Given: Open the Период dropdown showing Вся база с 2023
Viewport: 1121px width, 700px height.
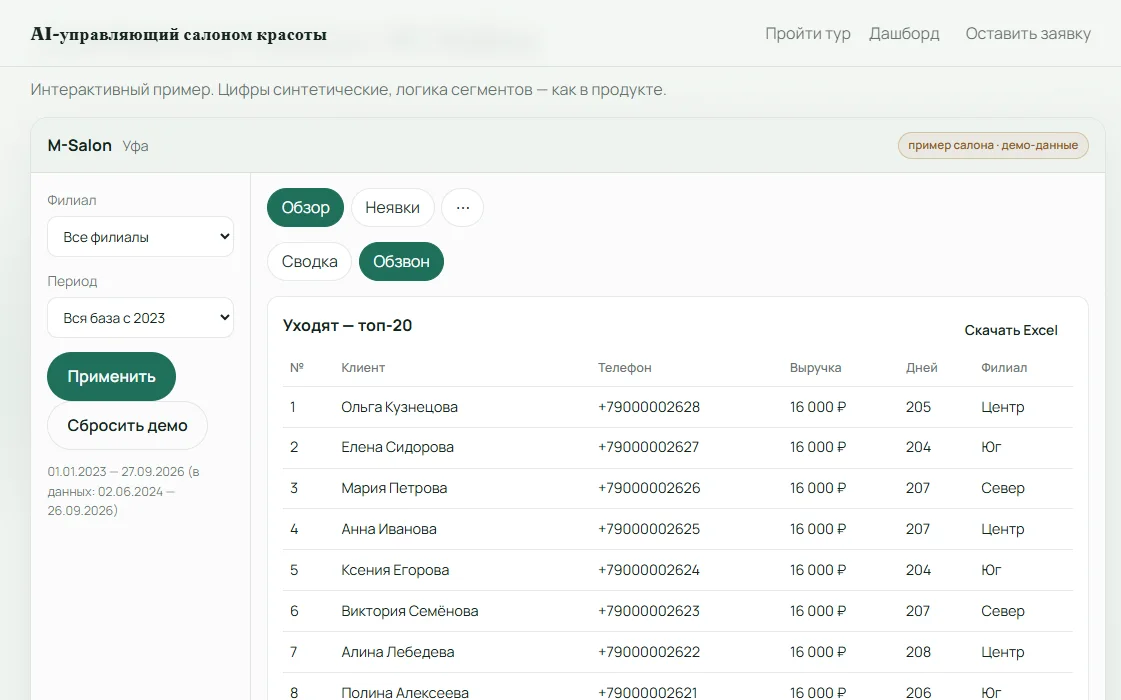Looking at the screenshot, I should click(x=140, y=317).
